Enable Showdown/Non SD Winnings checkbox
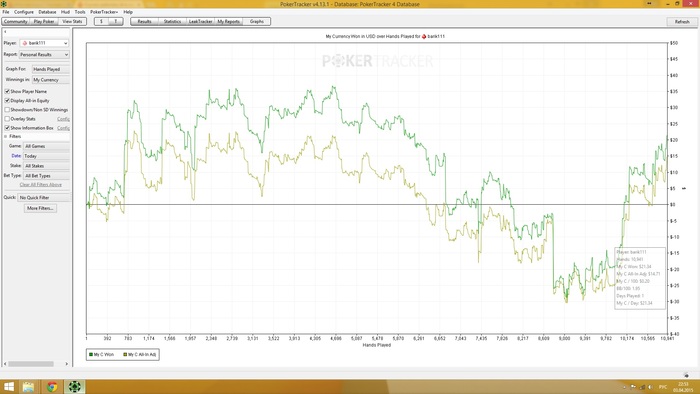The image size is (700, 394). (7, 110)
